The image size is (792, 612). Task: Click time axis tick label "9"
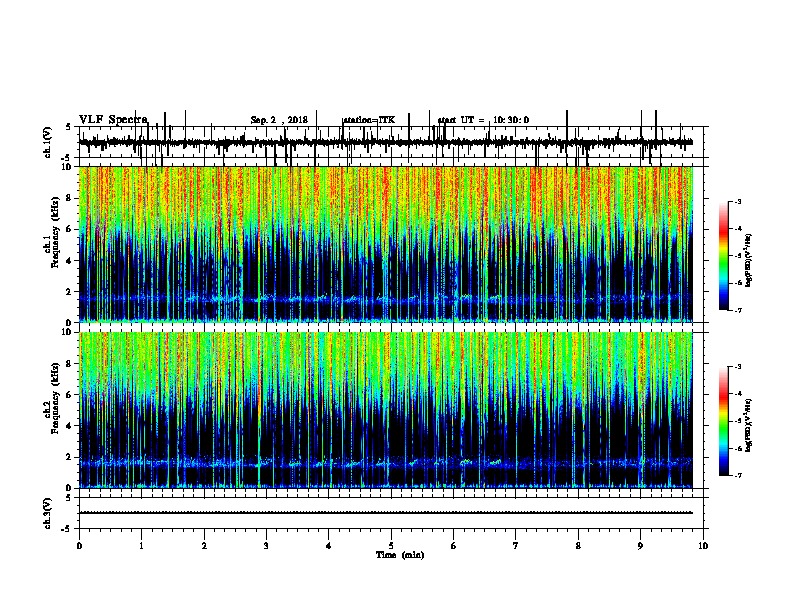(x=640, y=546)
